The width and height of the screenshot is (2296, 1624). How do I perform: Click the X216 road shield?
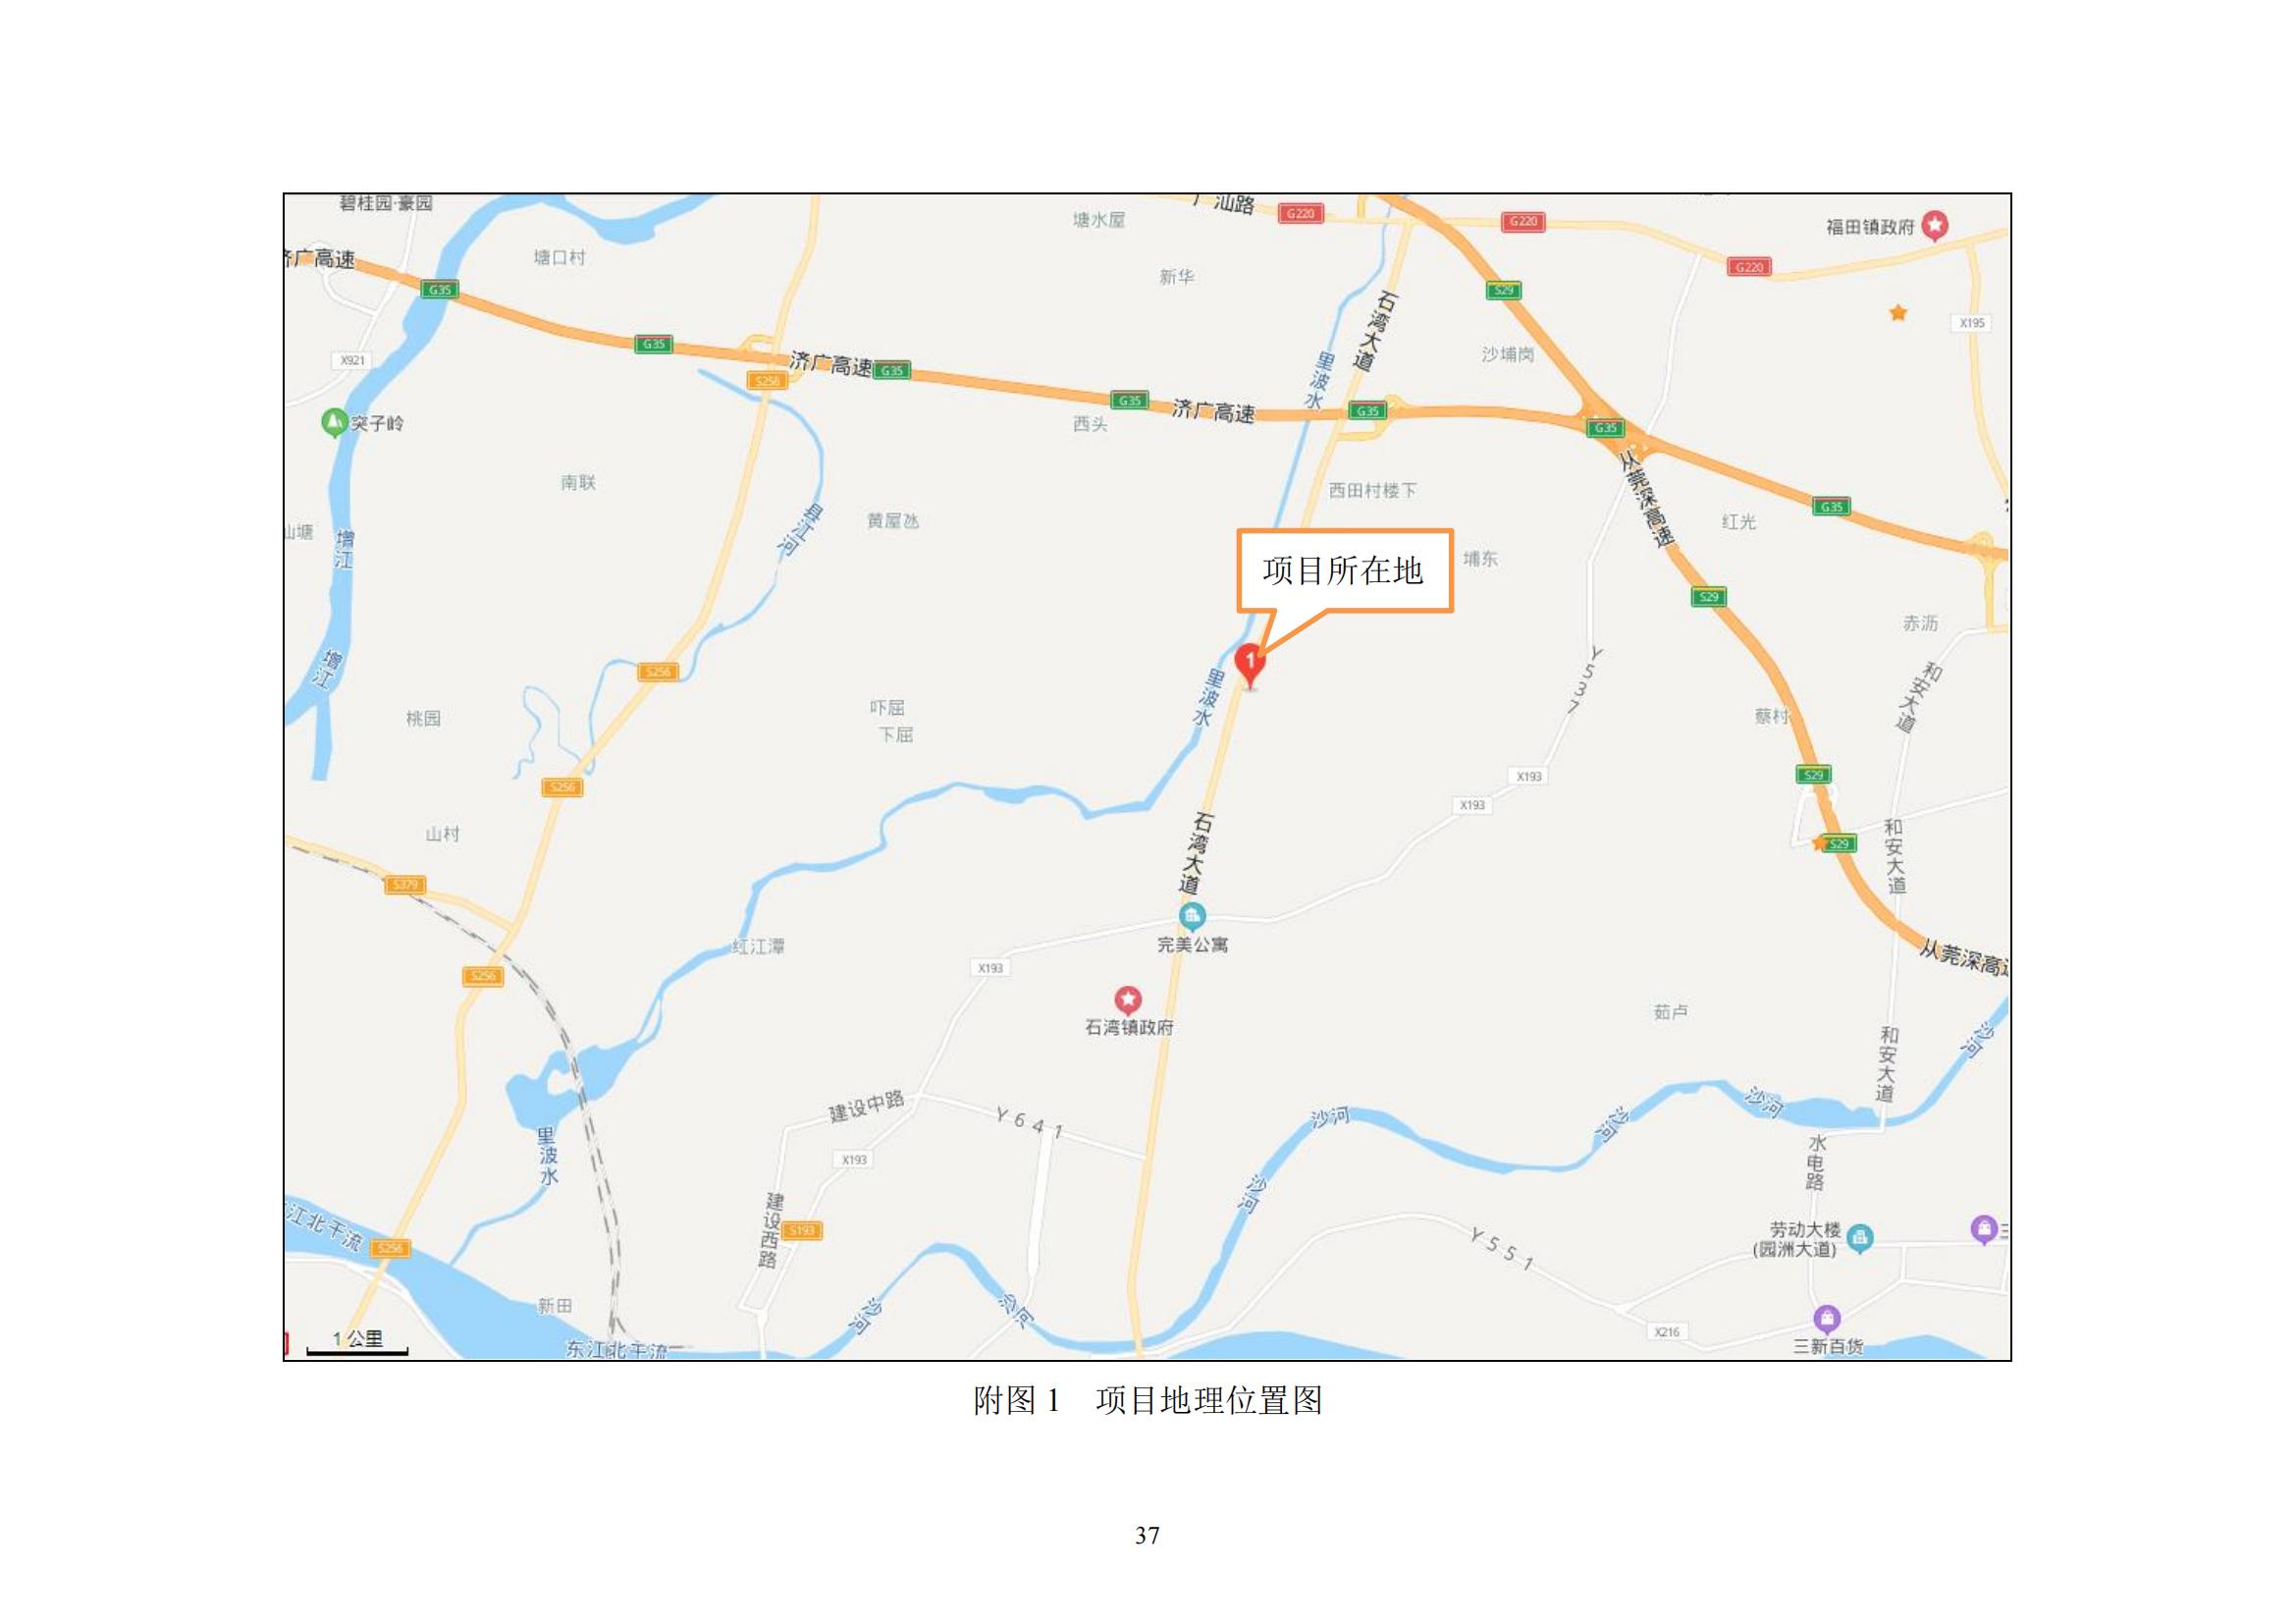click(x=1667, y=1332)
